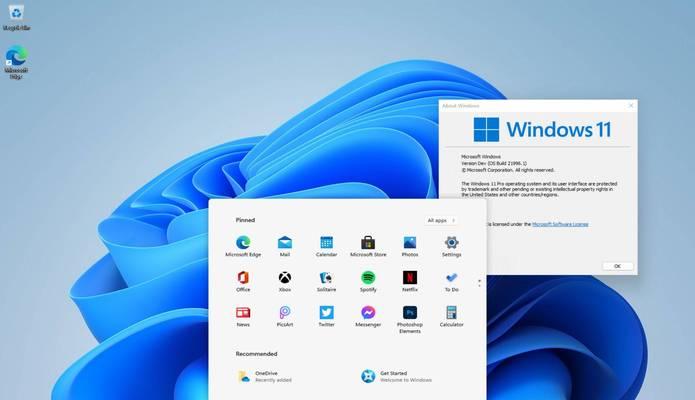Launch Netflix
This screenshot has height=400, width=695.
(410, 281)
